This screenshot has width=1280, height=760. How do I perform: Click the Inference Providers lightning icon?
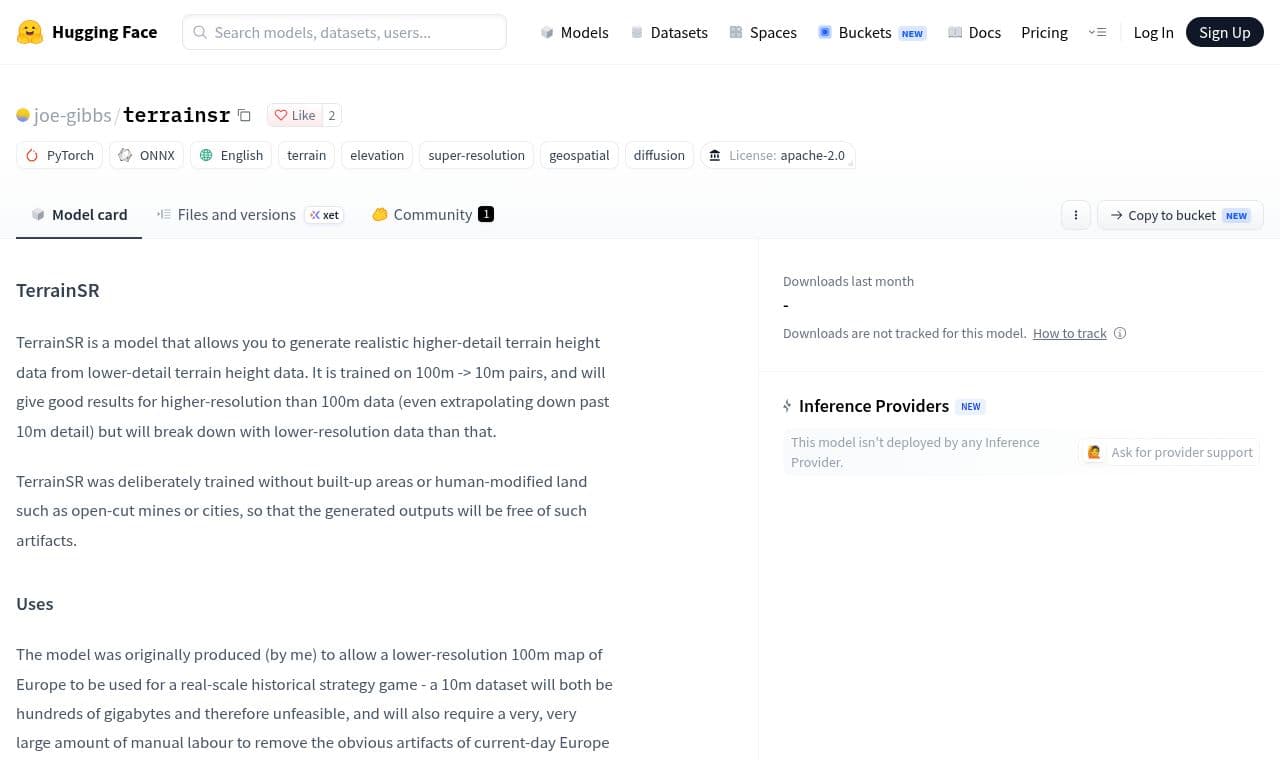tap(788, 406)
